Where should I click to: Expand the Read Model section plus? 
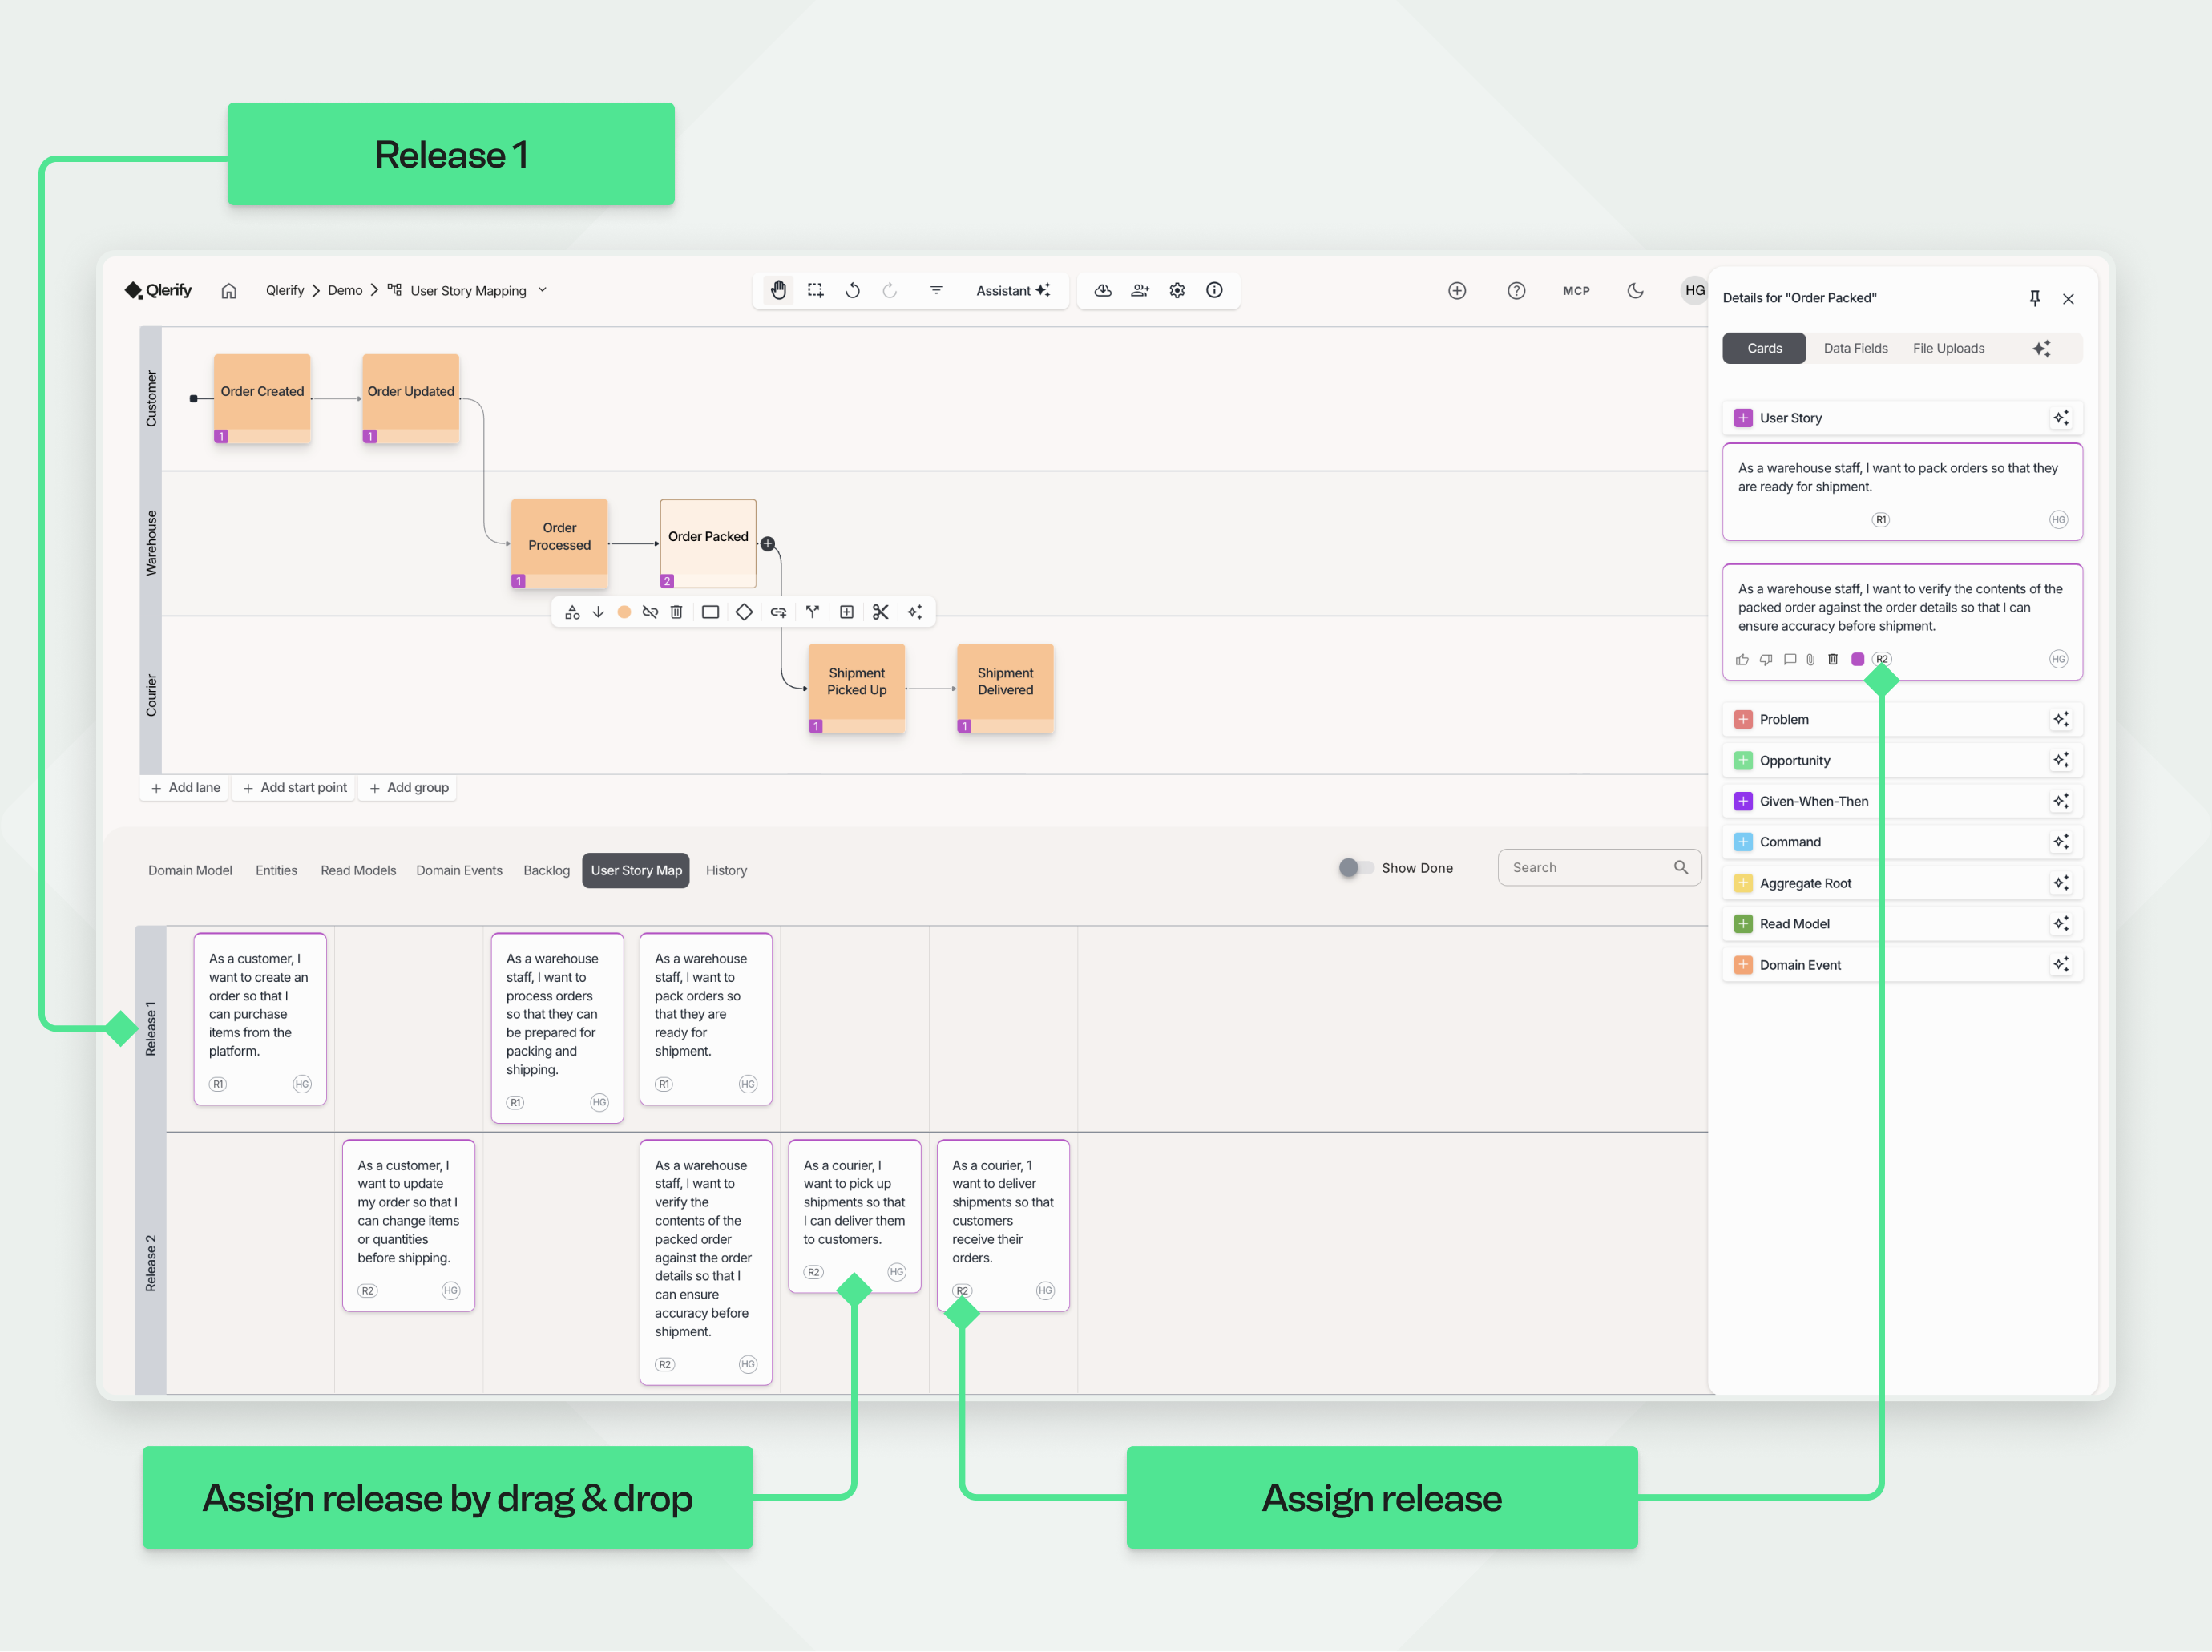pyautogui.click(x=1743, y=924)
